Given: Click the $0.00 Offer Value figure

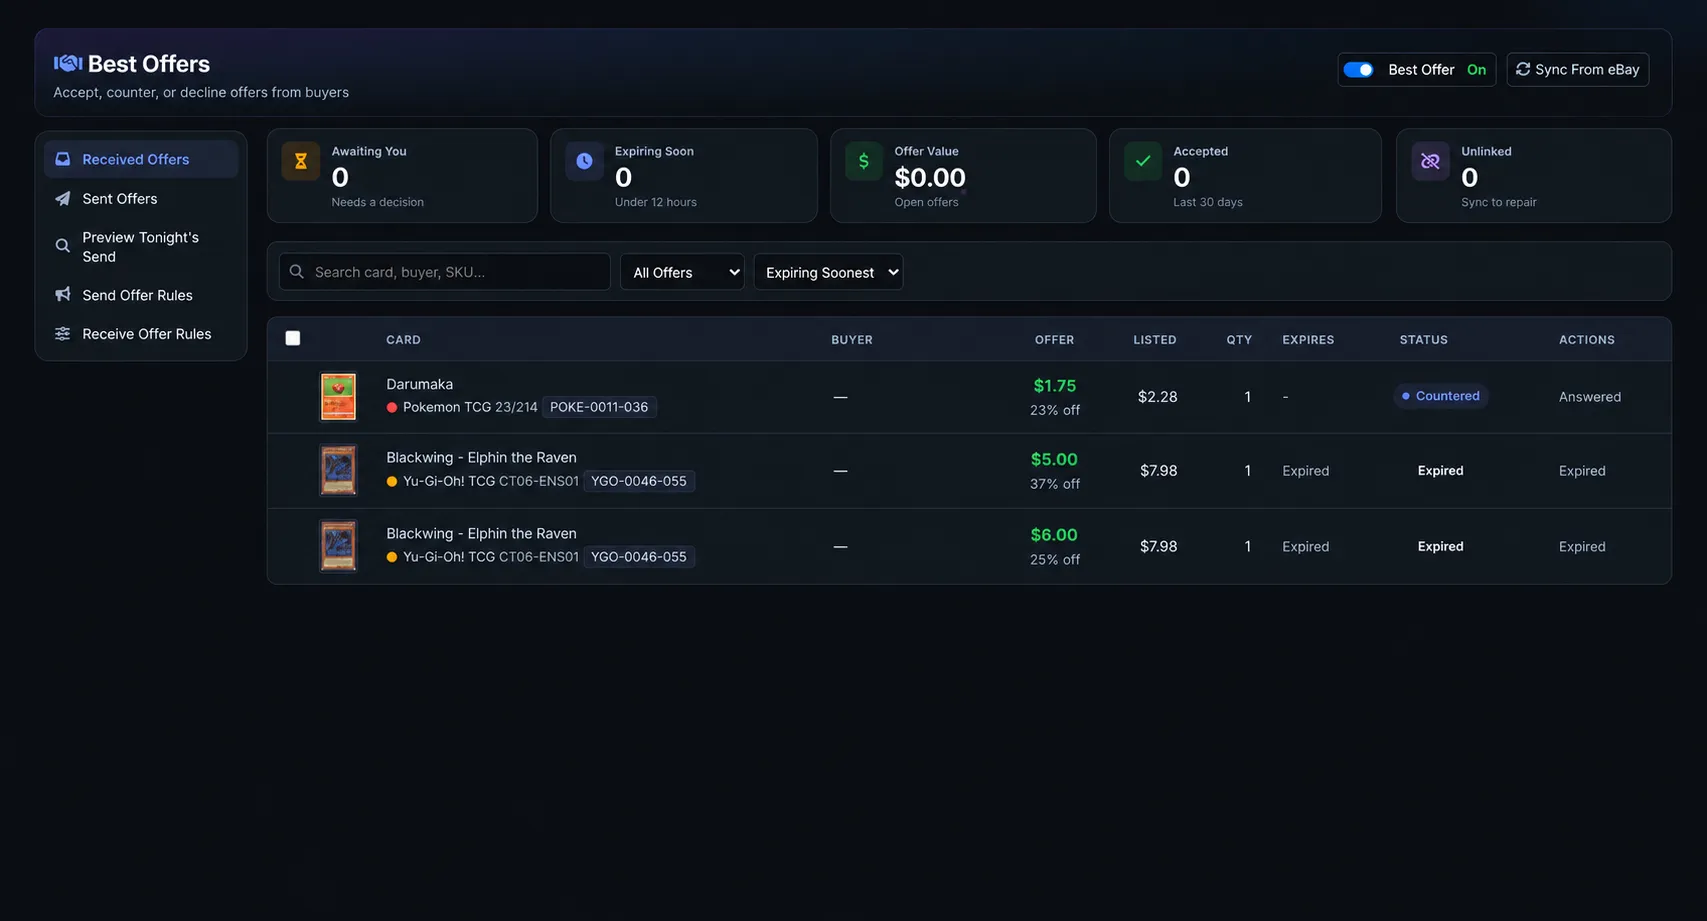Looking at the screenshot, I should point(930,178).
